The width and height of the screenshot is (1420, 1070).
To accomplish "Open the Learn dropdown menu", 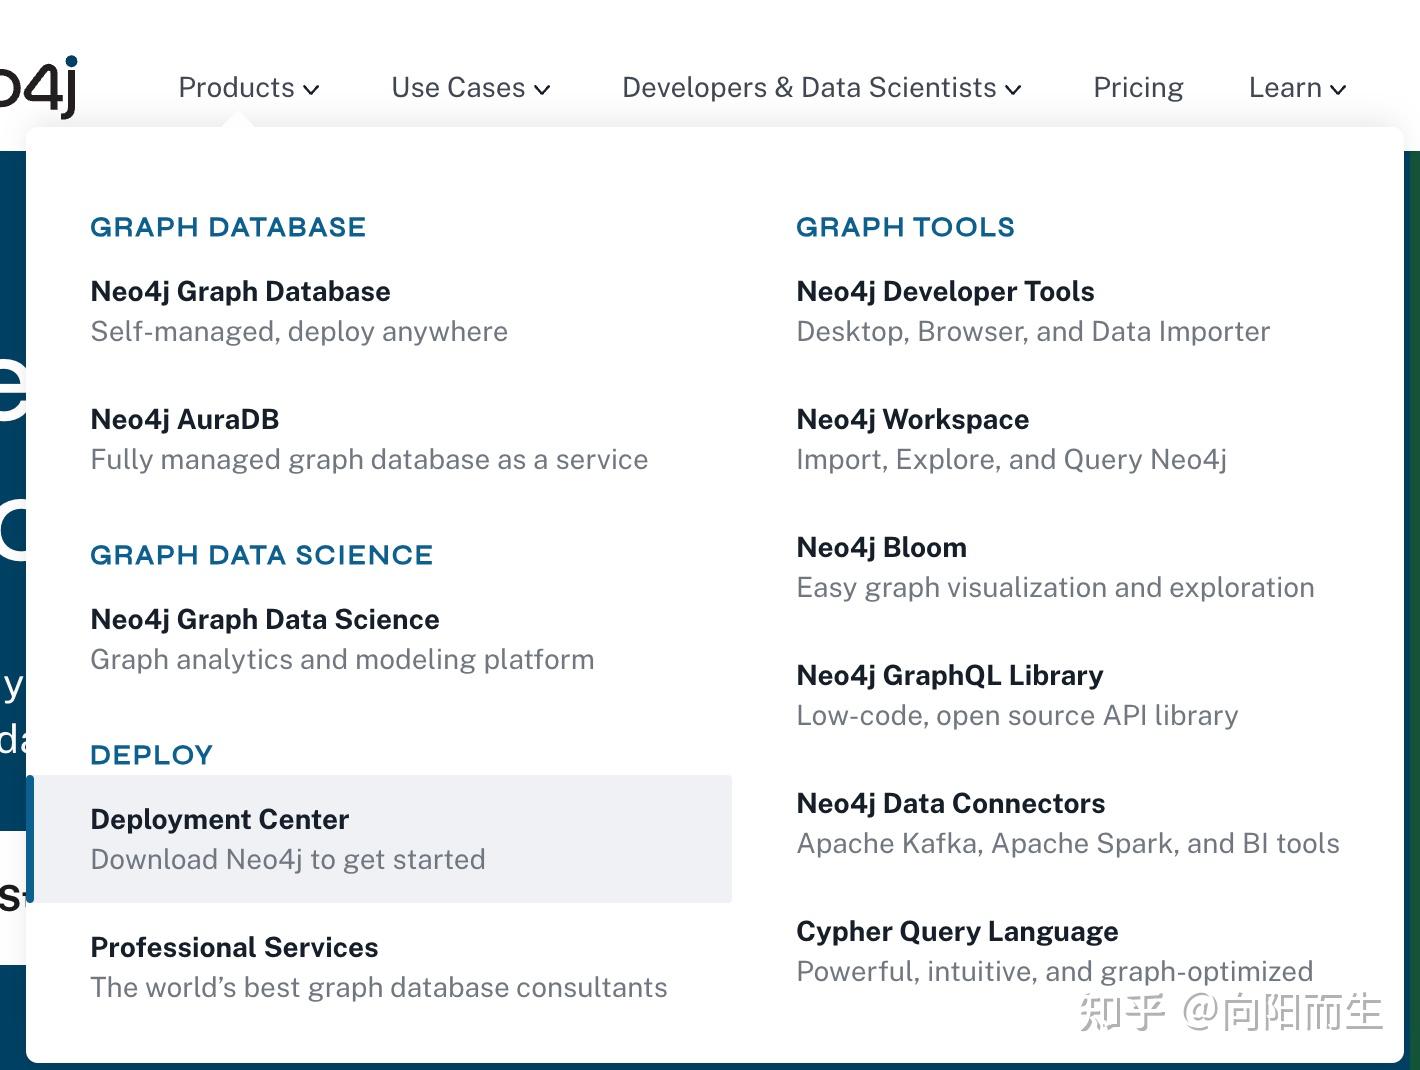I will (1297, 88).
